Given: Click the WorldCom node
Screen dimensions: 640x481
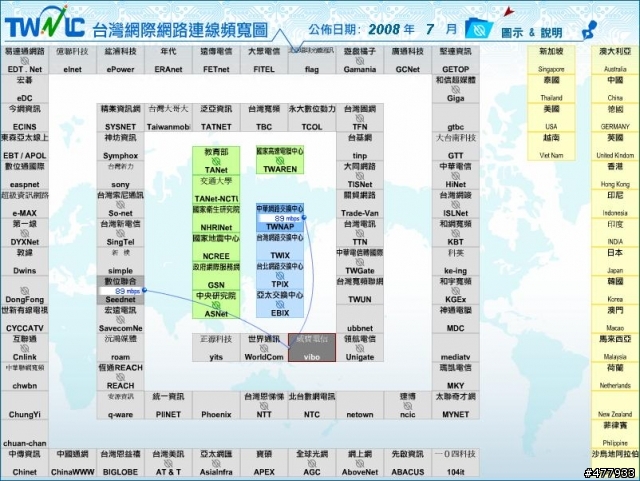Looking at the screenshot, I should tap(264, 347).
